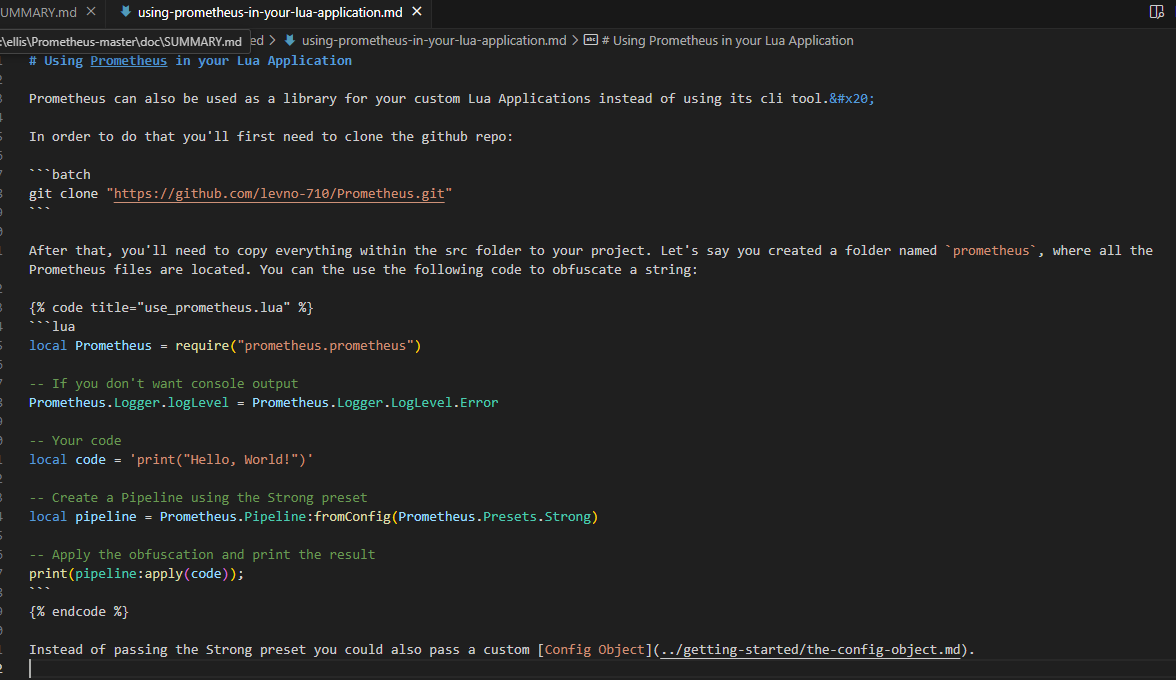Click the 'Config Object' link text
The height and width of the screenshot is (680, 1176).
coord(594,649)
